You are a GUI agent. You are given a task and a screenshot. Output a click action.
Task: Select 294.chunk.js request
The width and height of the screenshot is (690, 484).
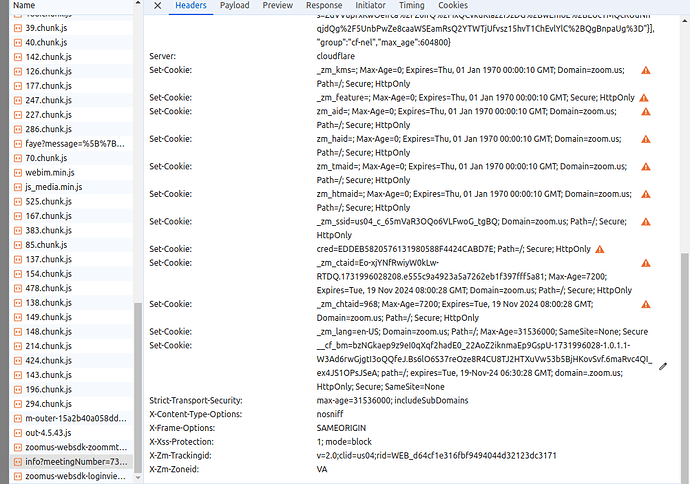(71, 404)
